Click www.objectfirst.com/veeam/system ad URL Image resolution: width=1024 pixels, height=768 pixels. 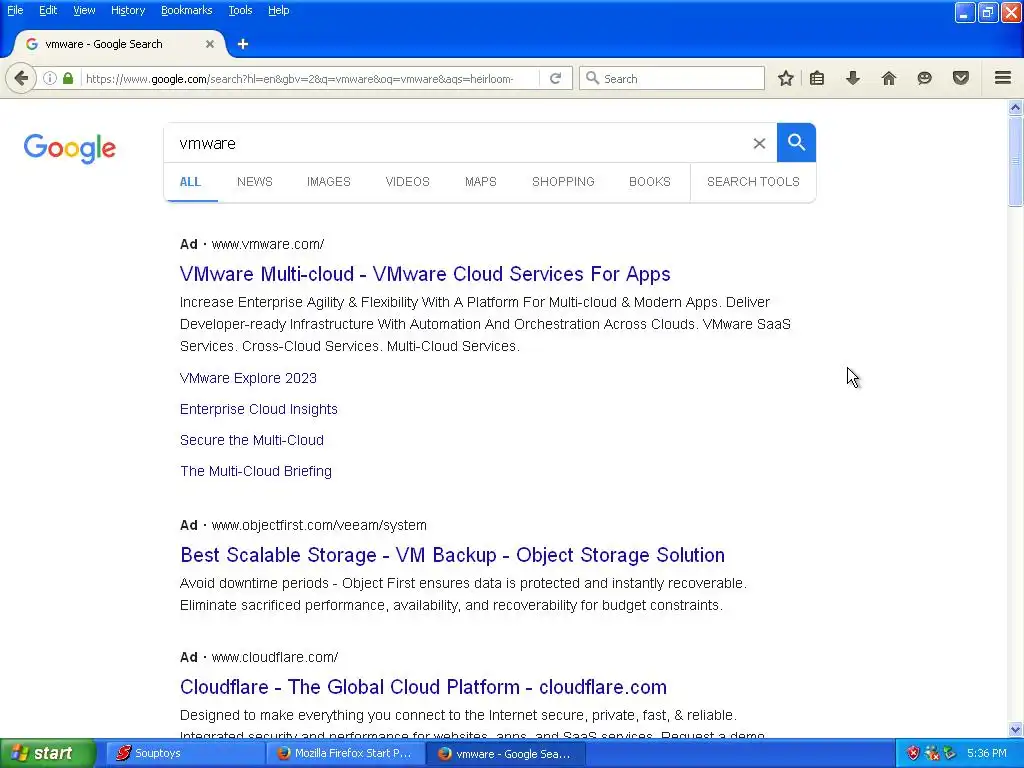[x=319, y=525]
